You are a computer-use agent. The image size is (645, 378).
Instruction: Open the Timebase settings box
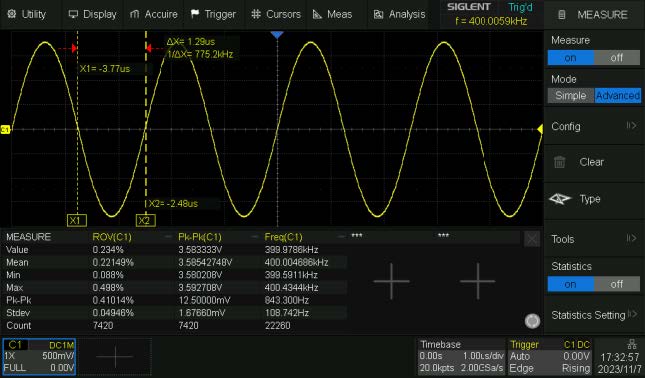coord(462,356)
